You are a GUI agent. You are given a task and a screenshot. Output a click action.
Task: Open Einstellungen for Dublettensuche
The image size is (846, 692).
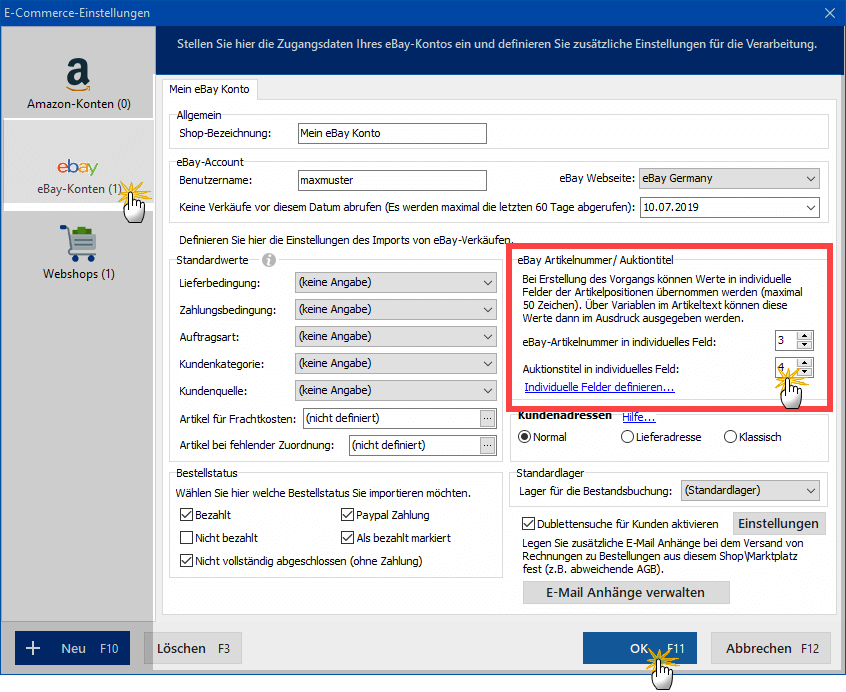point(779,523)
